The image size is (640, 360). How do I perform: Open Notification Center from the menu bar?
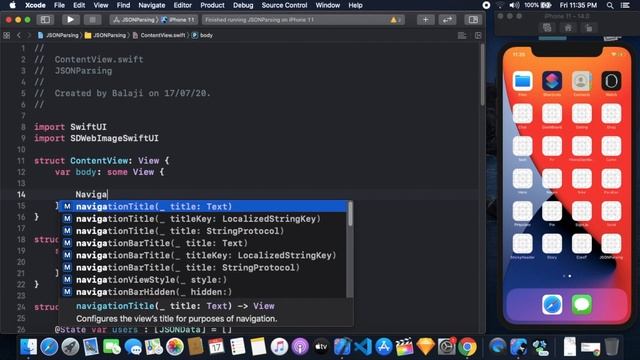[625, 5]
